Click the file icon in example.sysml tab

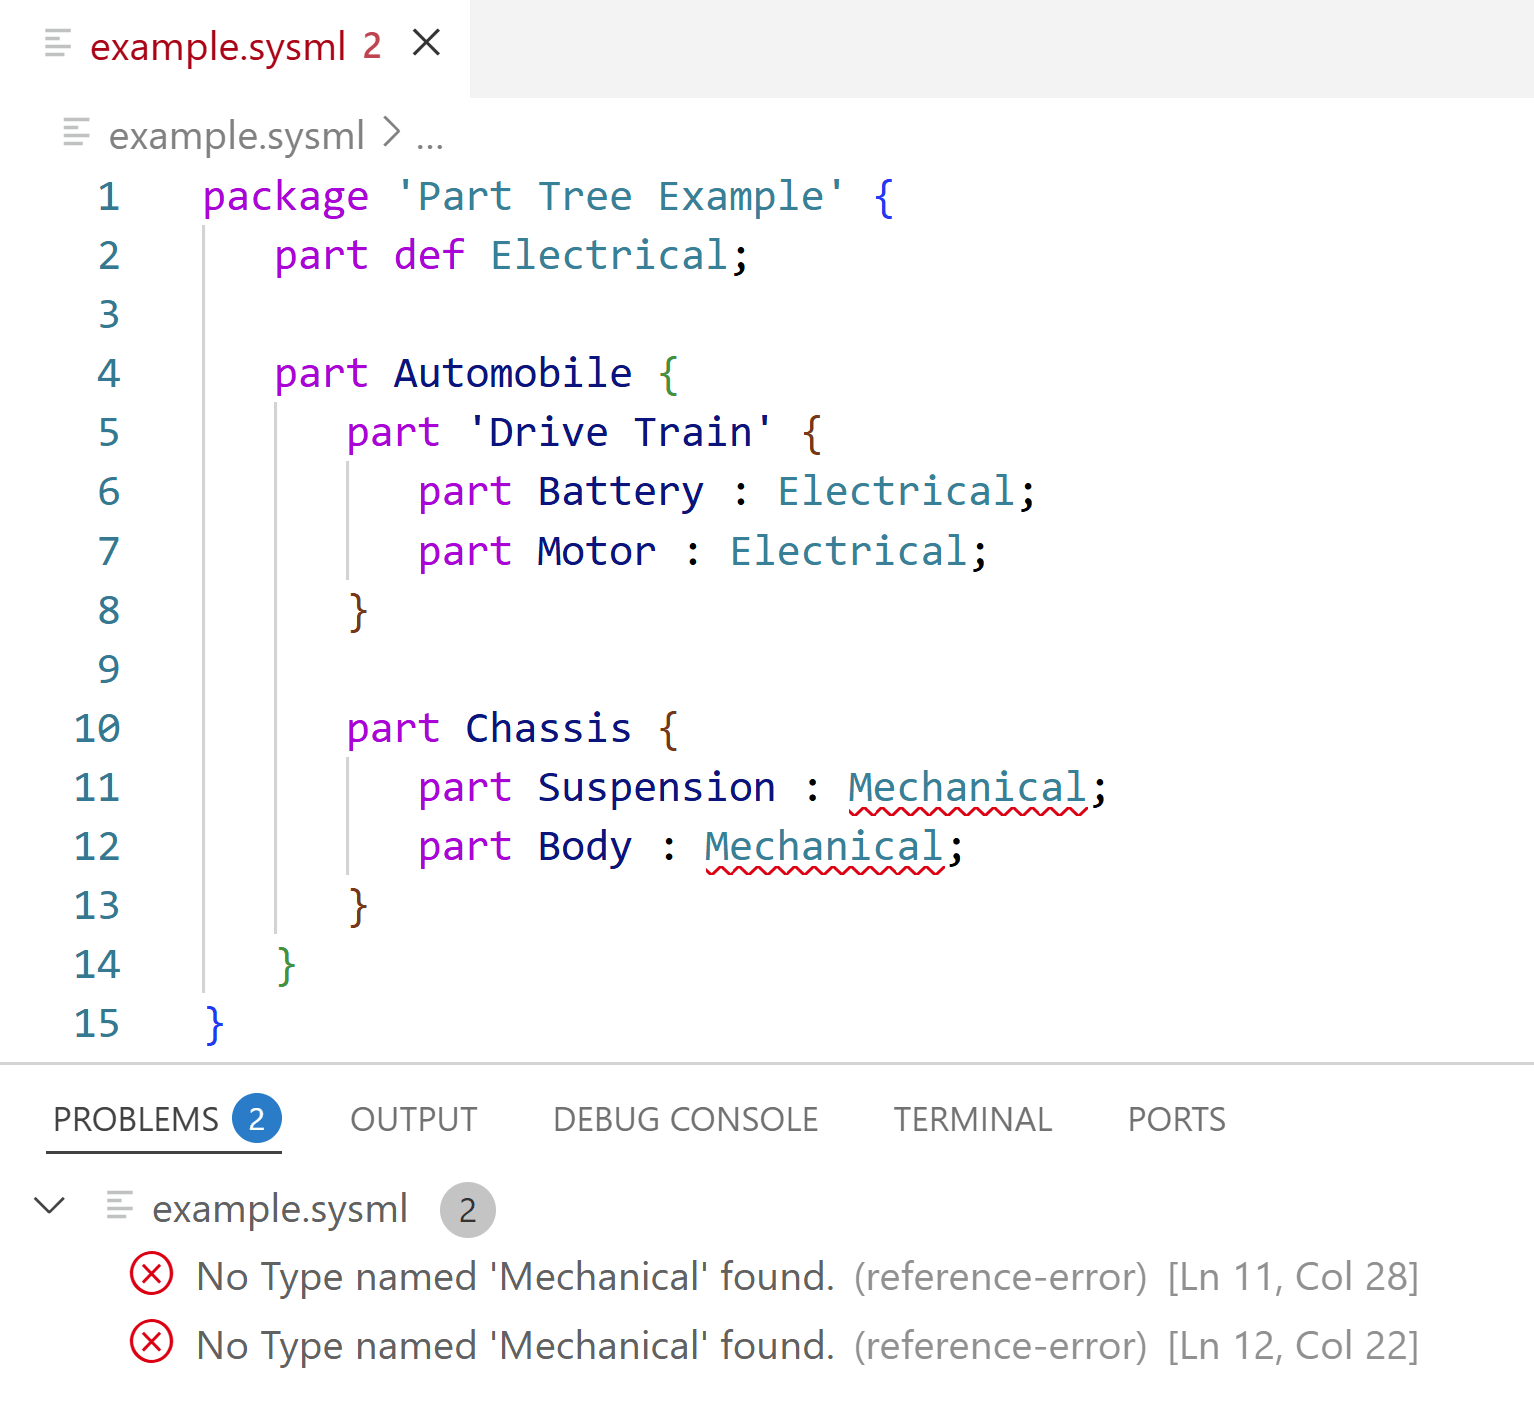[59, 44]
